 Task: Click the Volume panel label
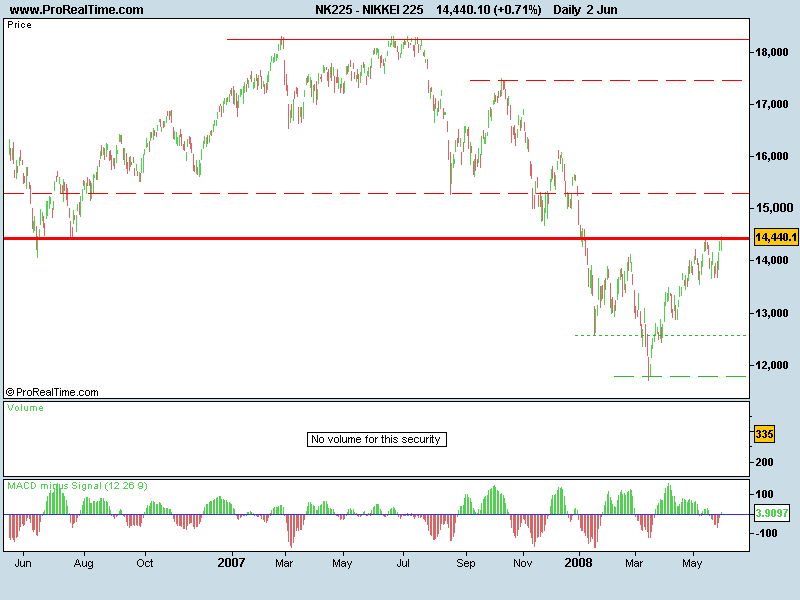(25, 408)
